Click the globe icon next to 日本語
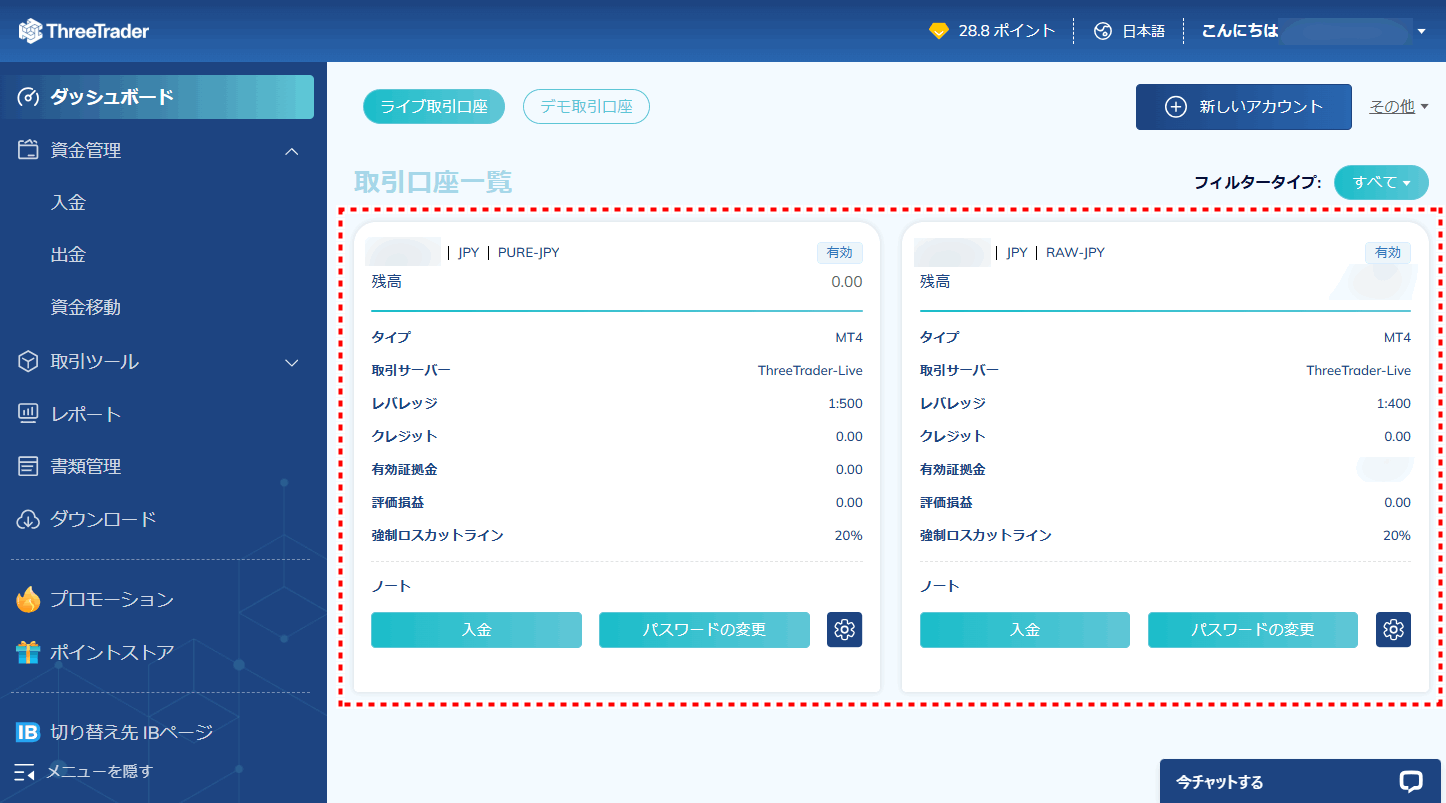This screenshot has height=803, width=1446. [x=1103, y=30]
